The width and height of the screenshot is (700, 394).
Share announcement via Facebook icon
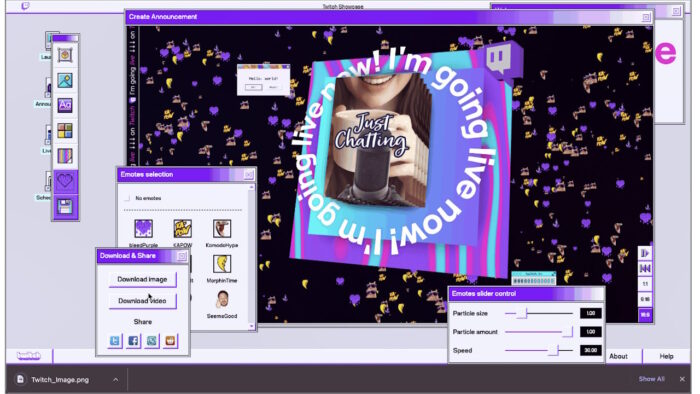(133, 341)
